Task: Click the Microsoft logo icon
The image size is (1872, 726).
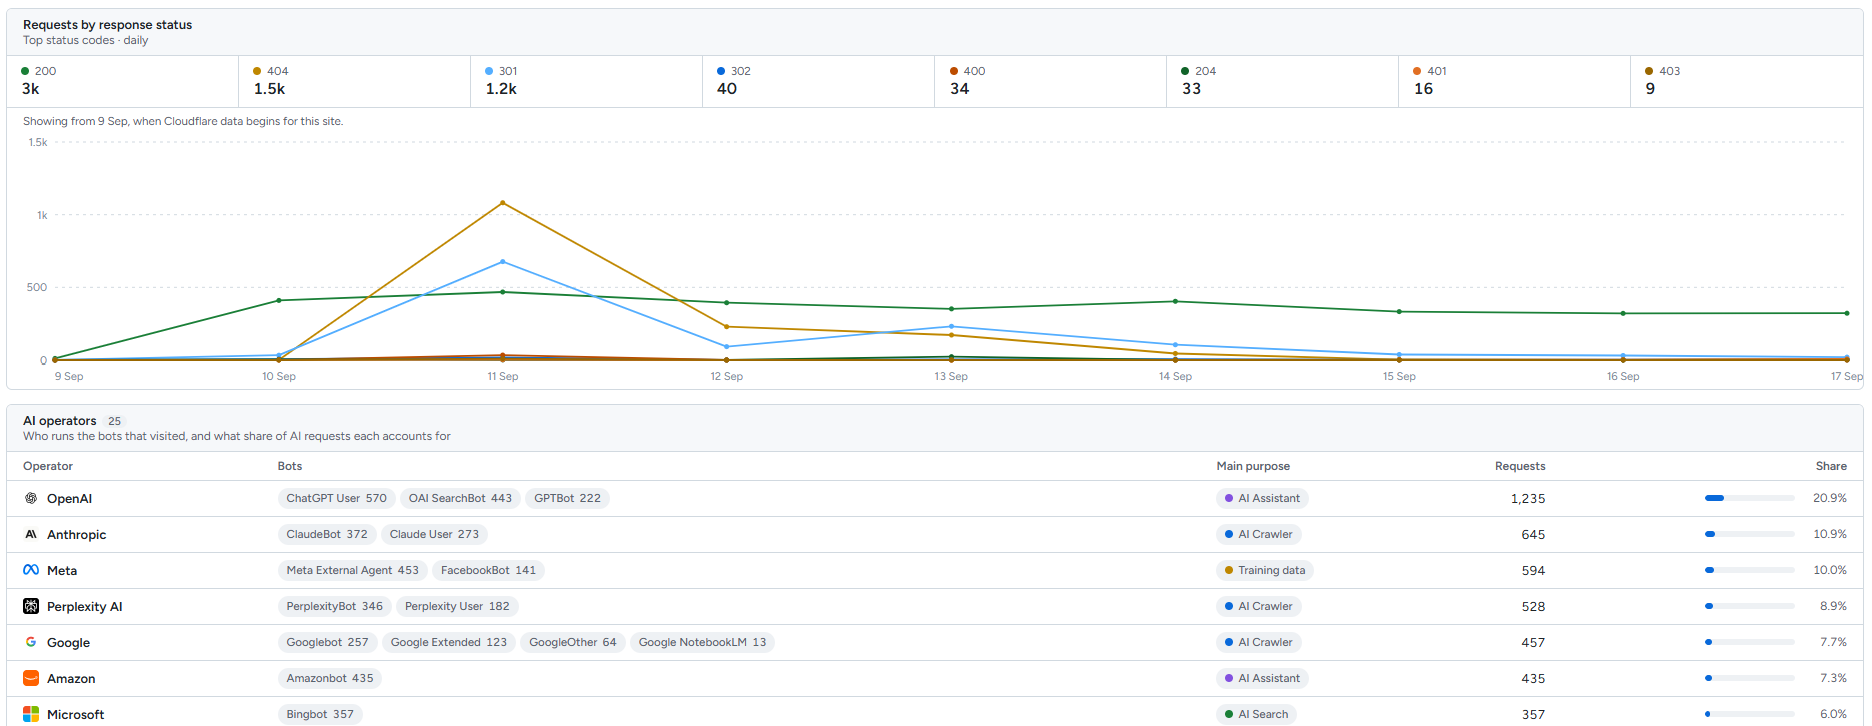Action: pos(31,714)
